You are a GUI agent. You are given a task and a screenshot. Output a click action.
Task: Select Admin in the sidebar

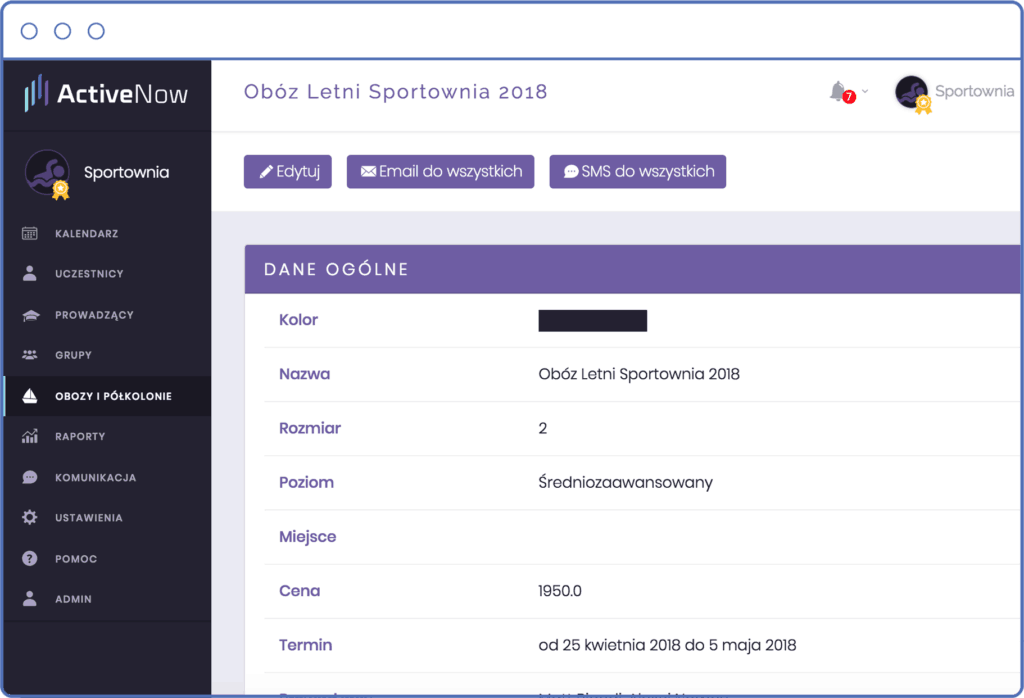point(73,599)
